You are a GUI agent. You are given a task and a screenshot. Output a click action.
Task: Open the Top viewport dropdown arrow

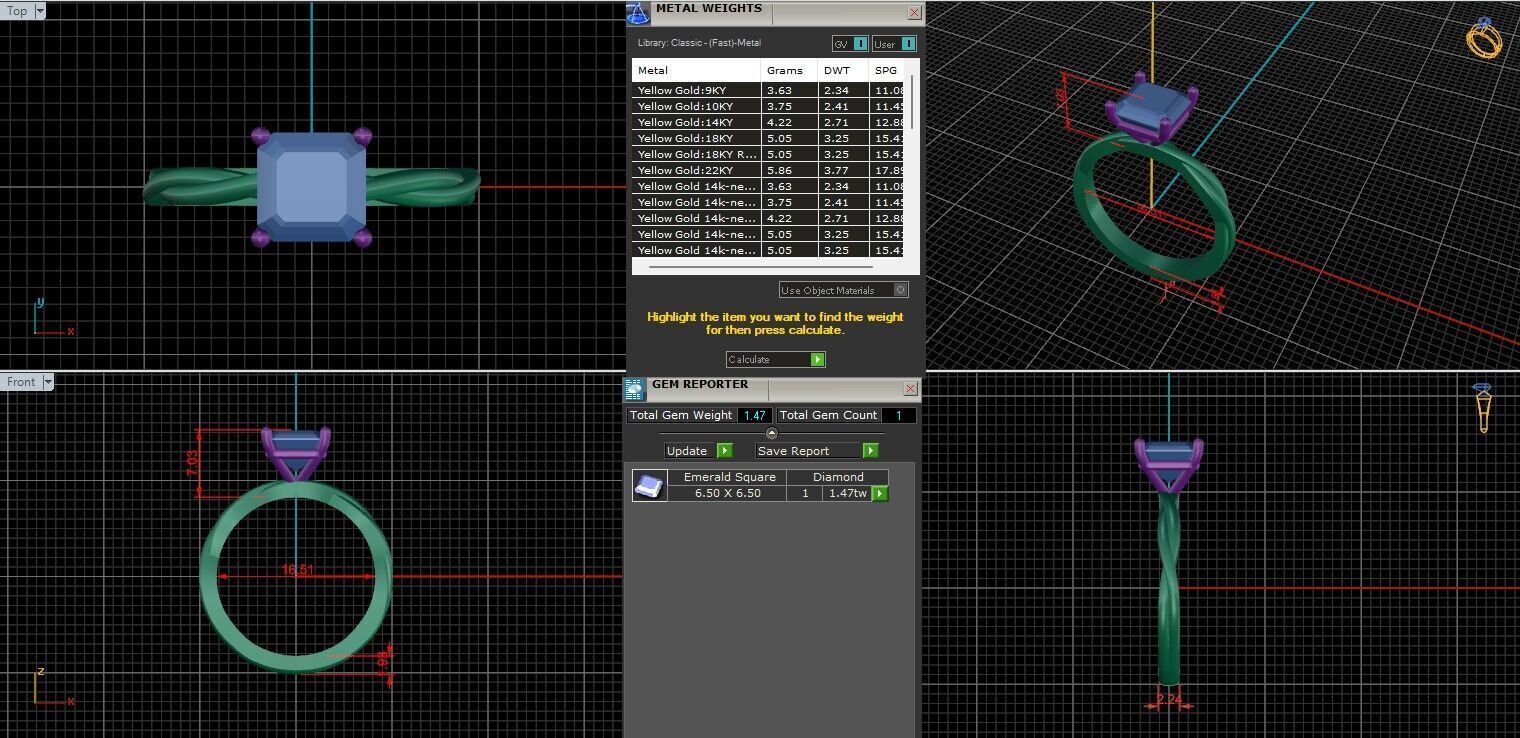tap(40, 11)
